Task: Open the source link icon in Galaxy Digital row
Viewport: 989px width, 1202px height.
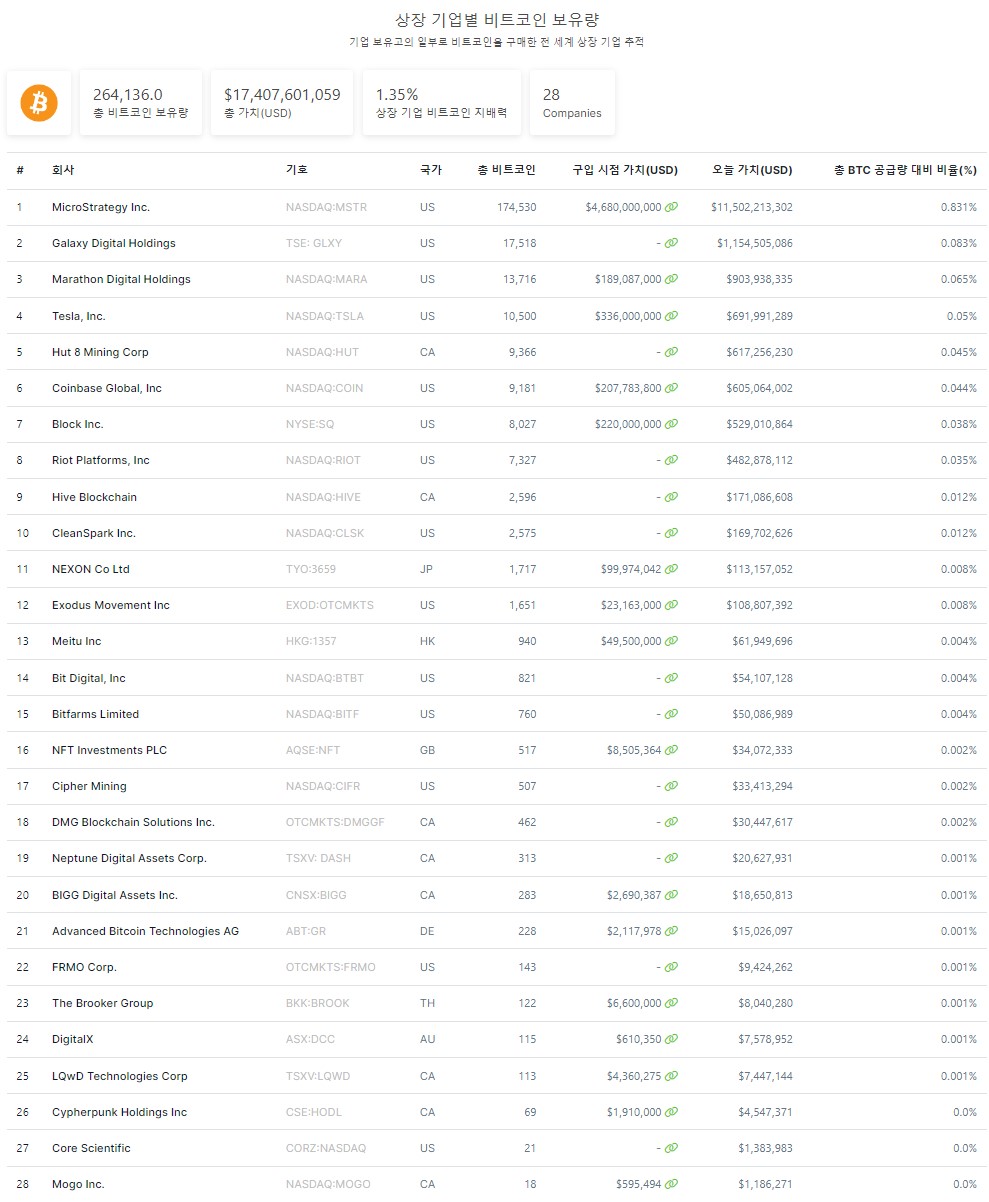Action: click(x=671, y=243)
